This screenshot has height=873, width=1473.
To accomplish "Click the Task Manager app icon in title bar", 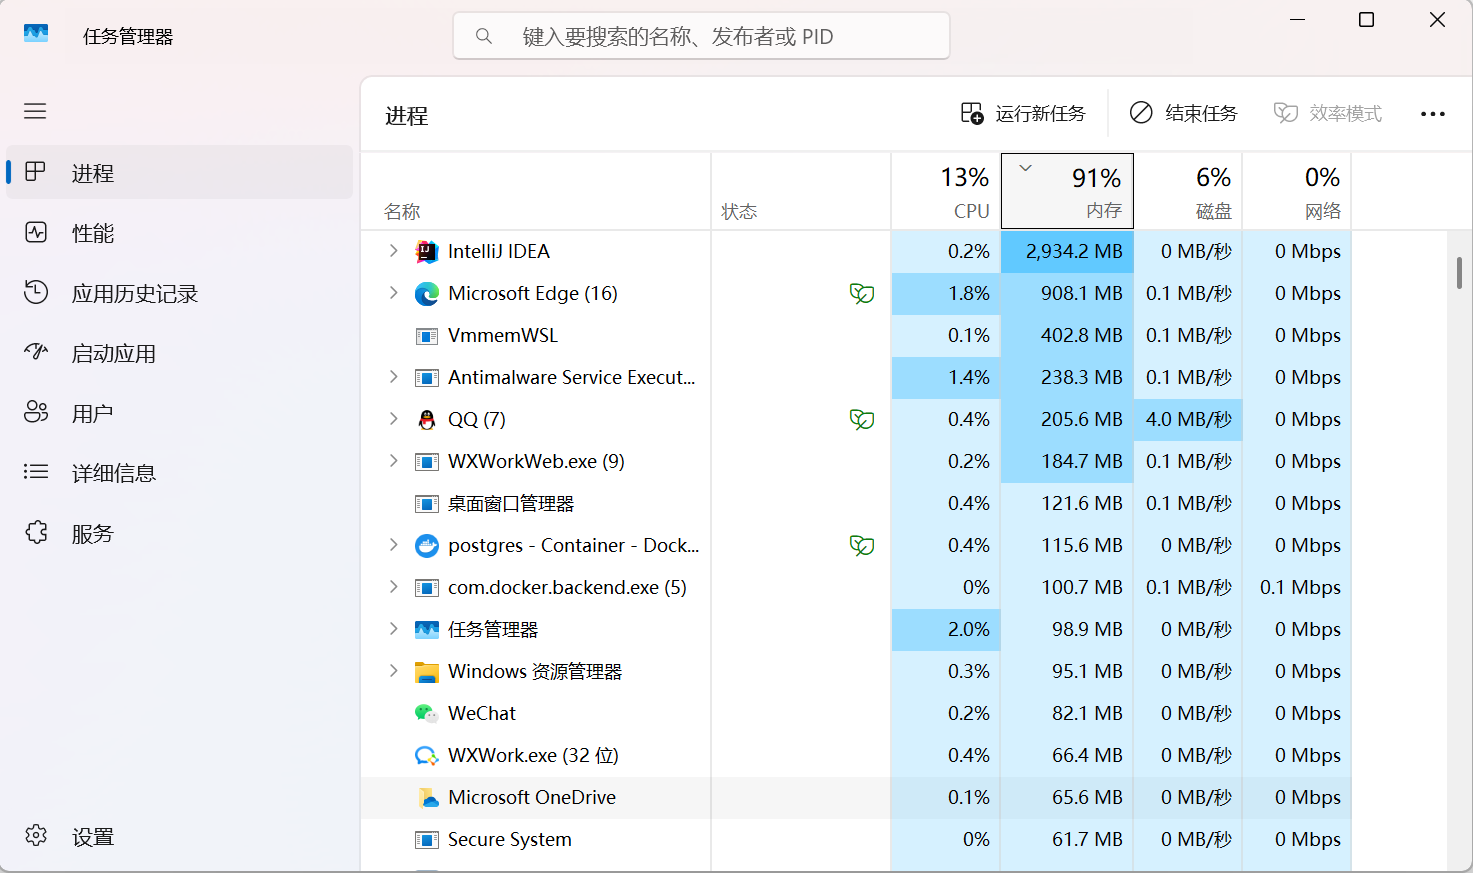I will point(36,33).
